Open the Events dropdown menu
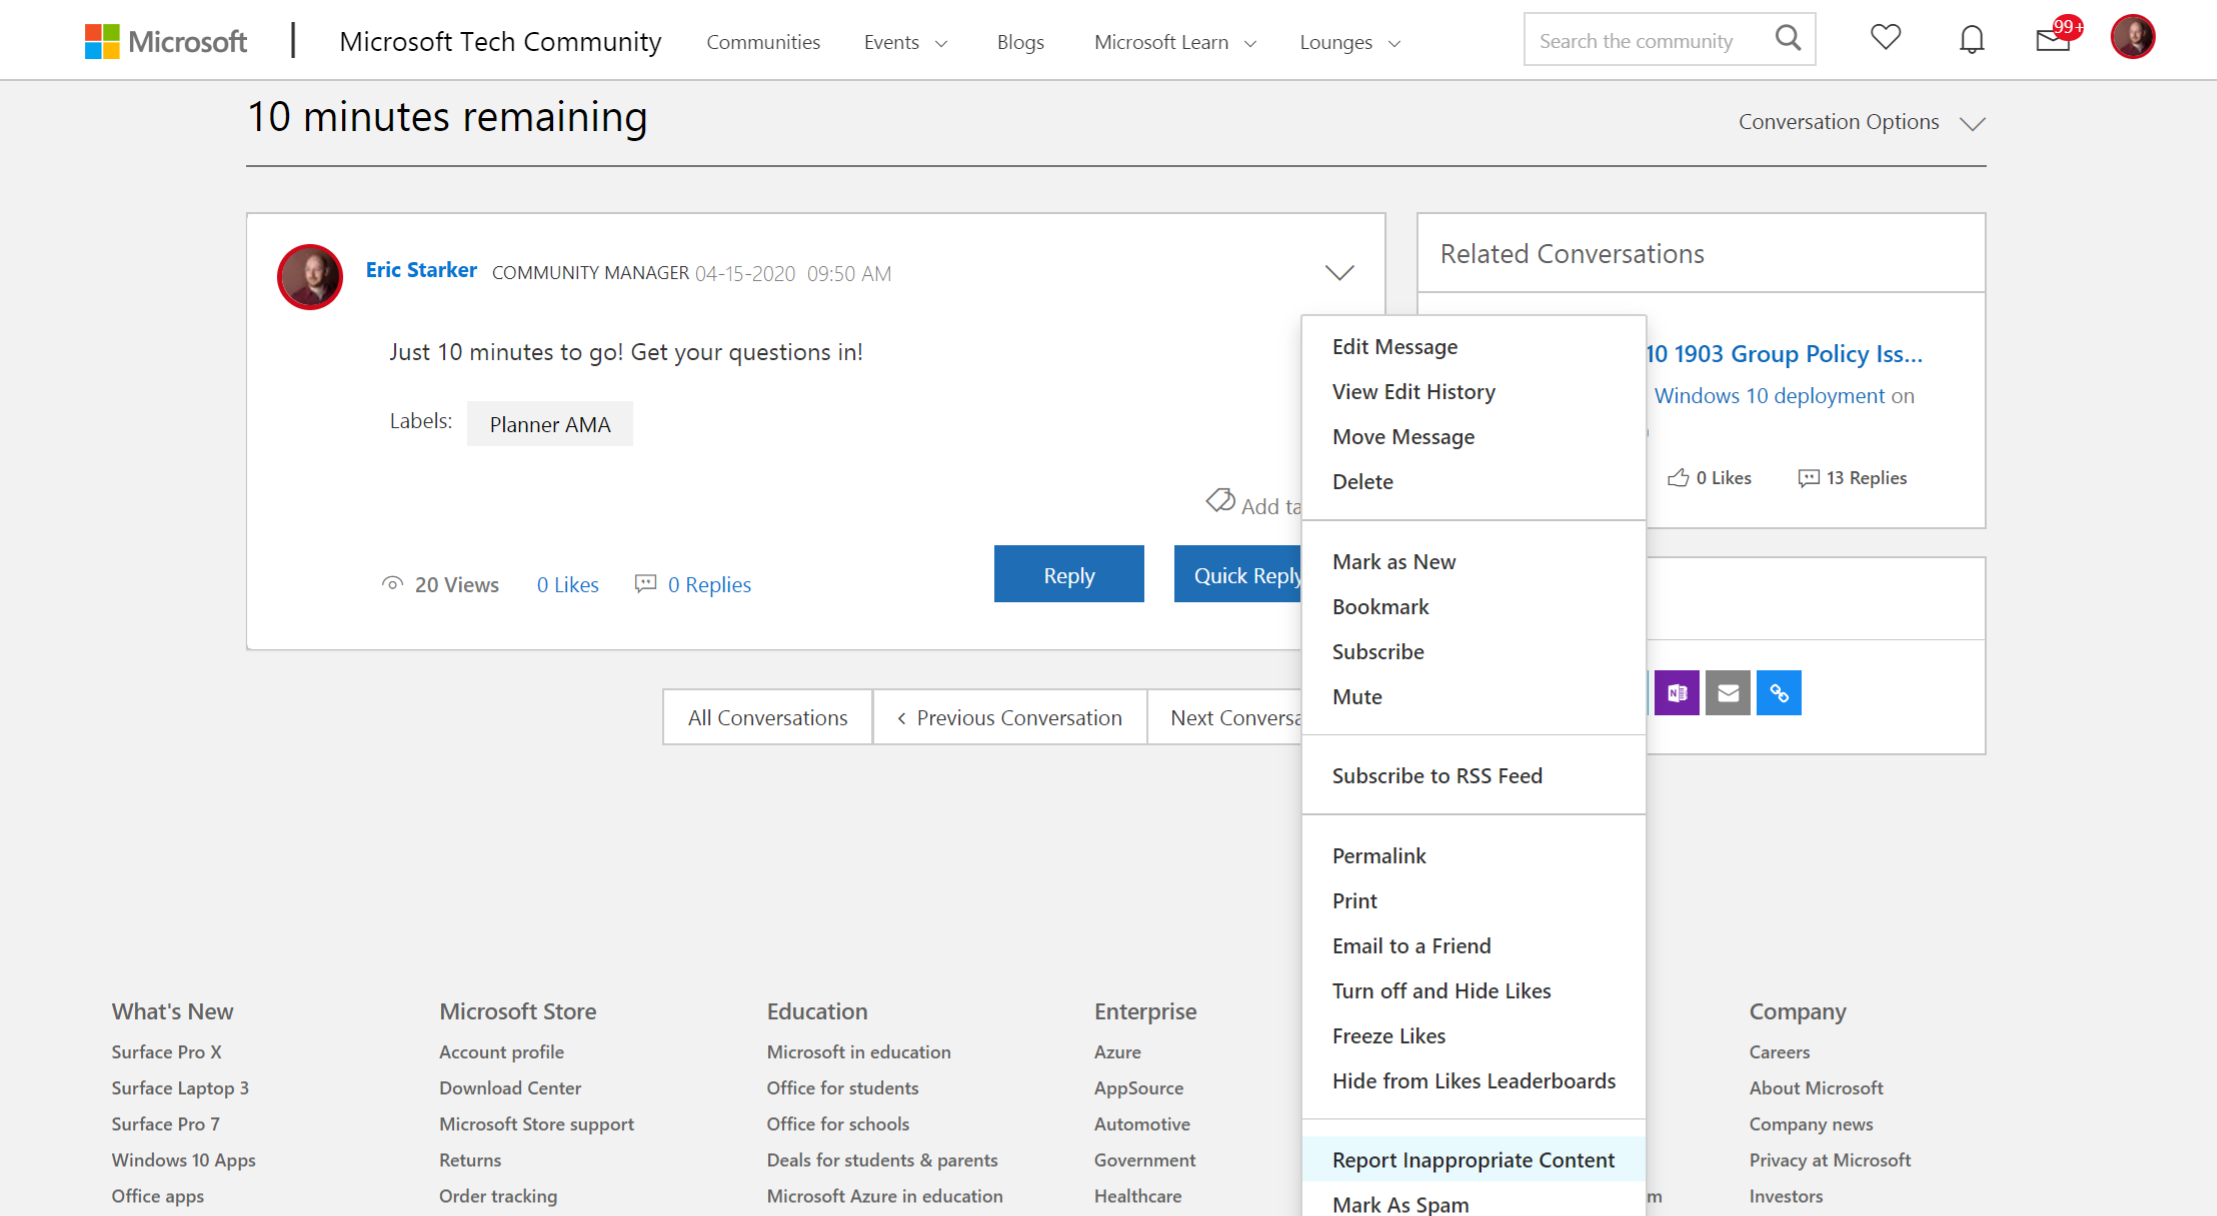 904,42
